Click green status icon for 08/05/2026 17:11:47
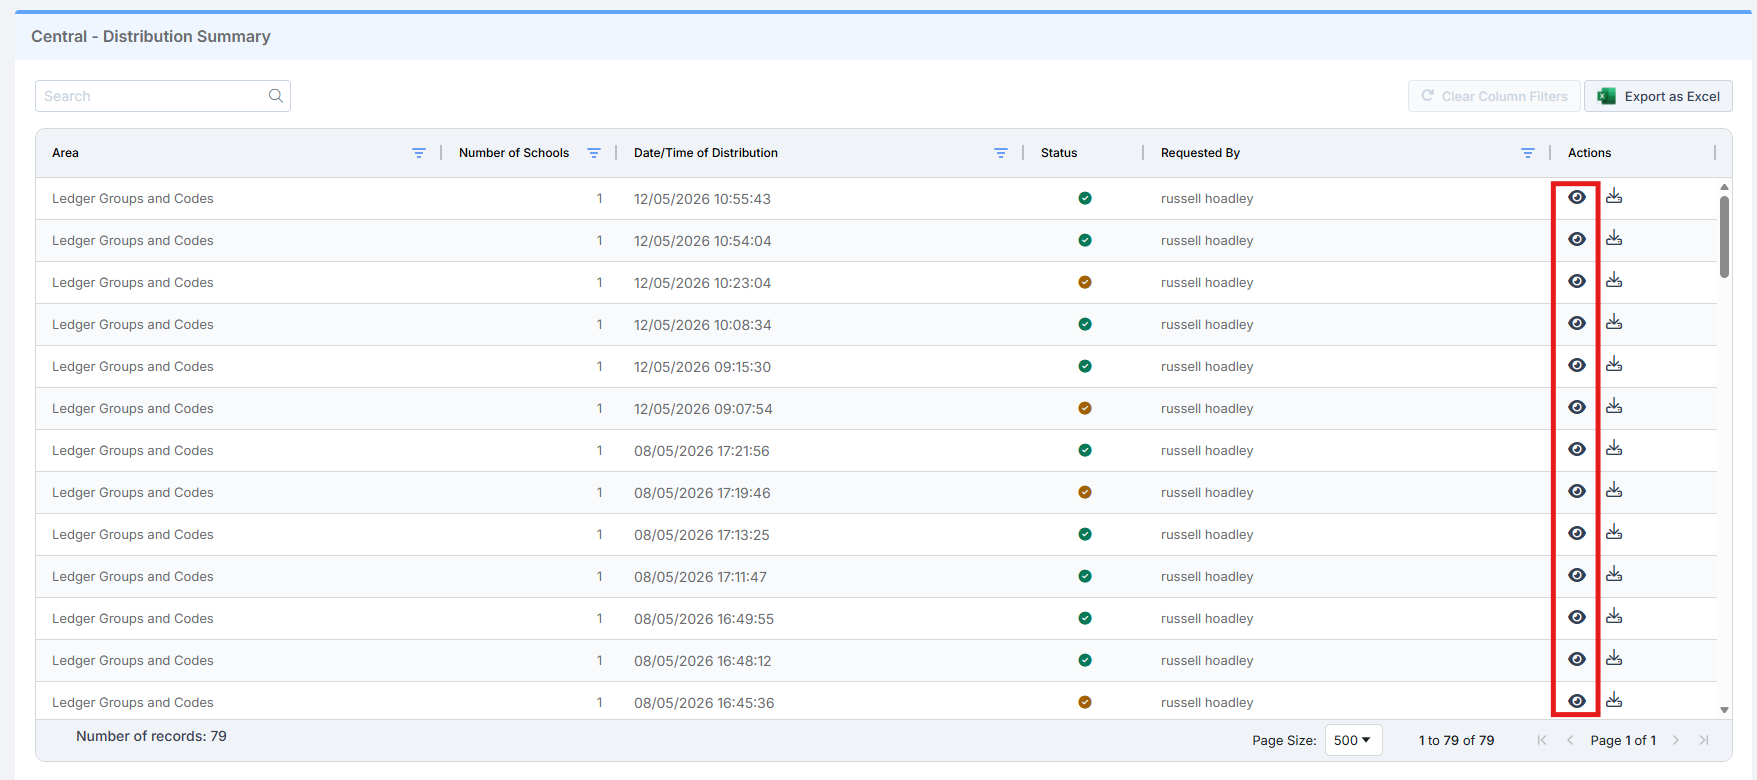1757x780 pixels. tap(1085, 576)
